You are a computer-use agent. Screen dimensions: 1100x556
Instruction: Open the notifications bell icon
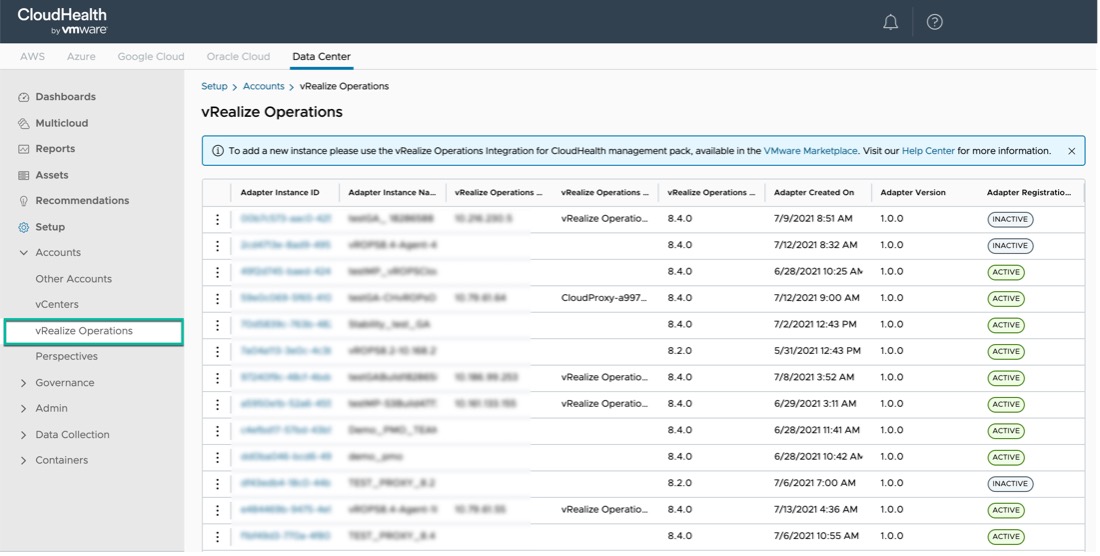(890, 22)
